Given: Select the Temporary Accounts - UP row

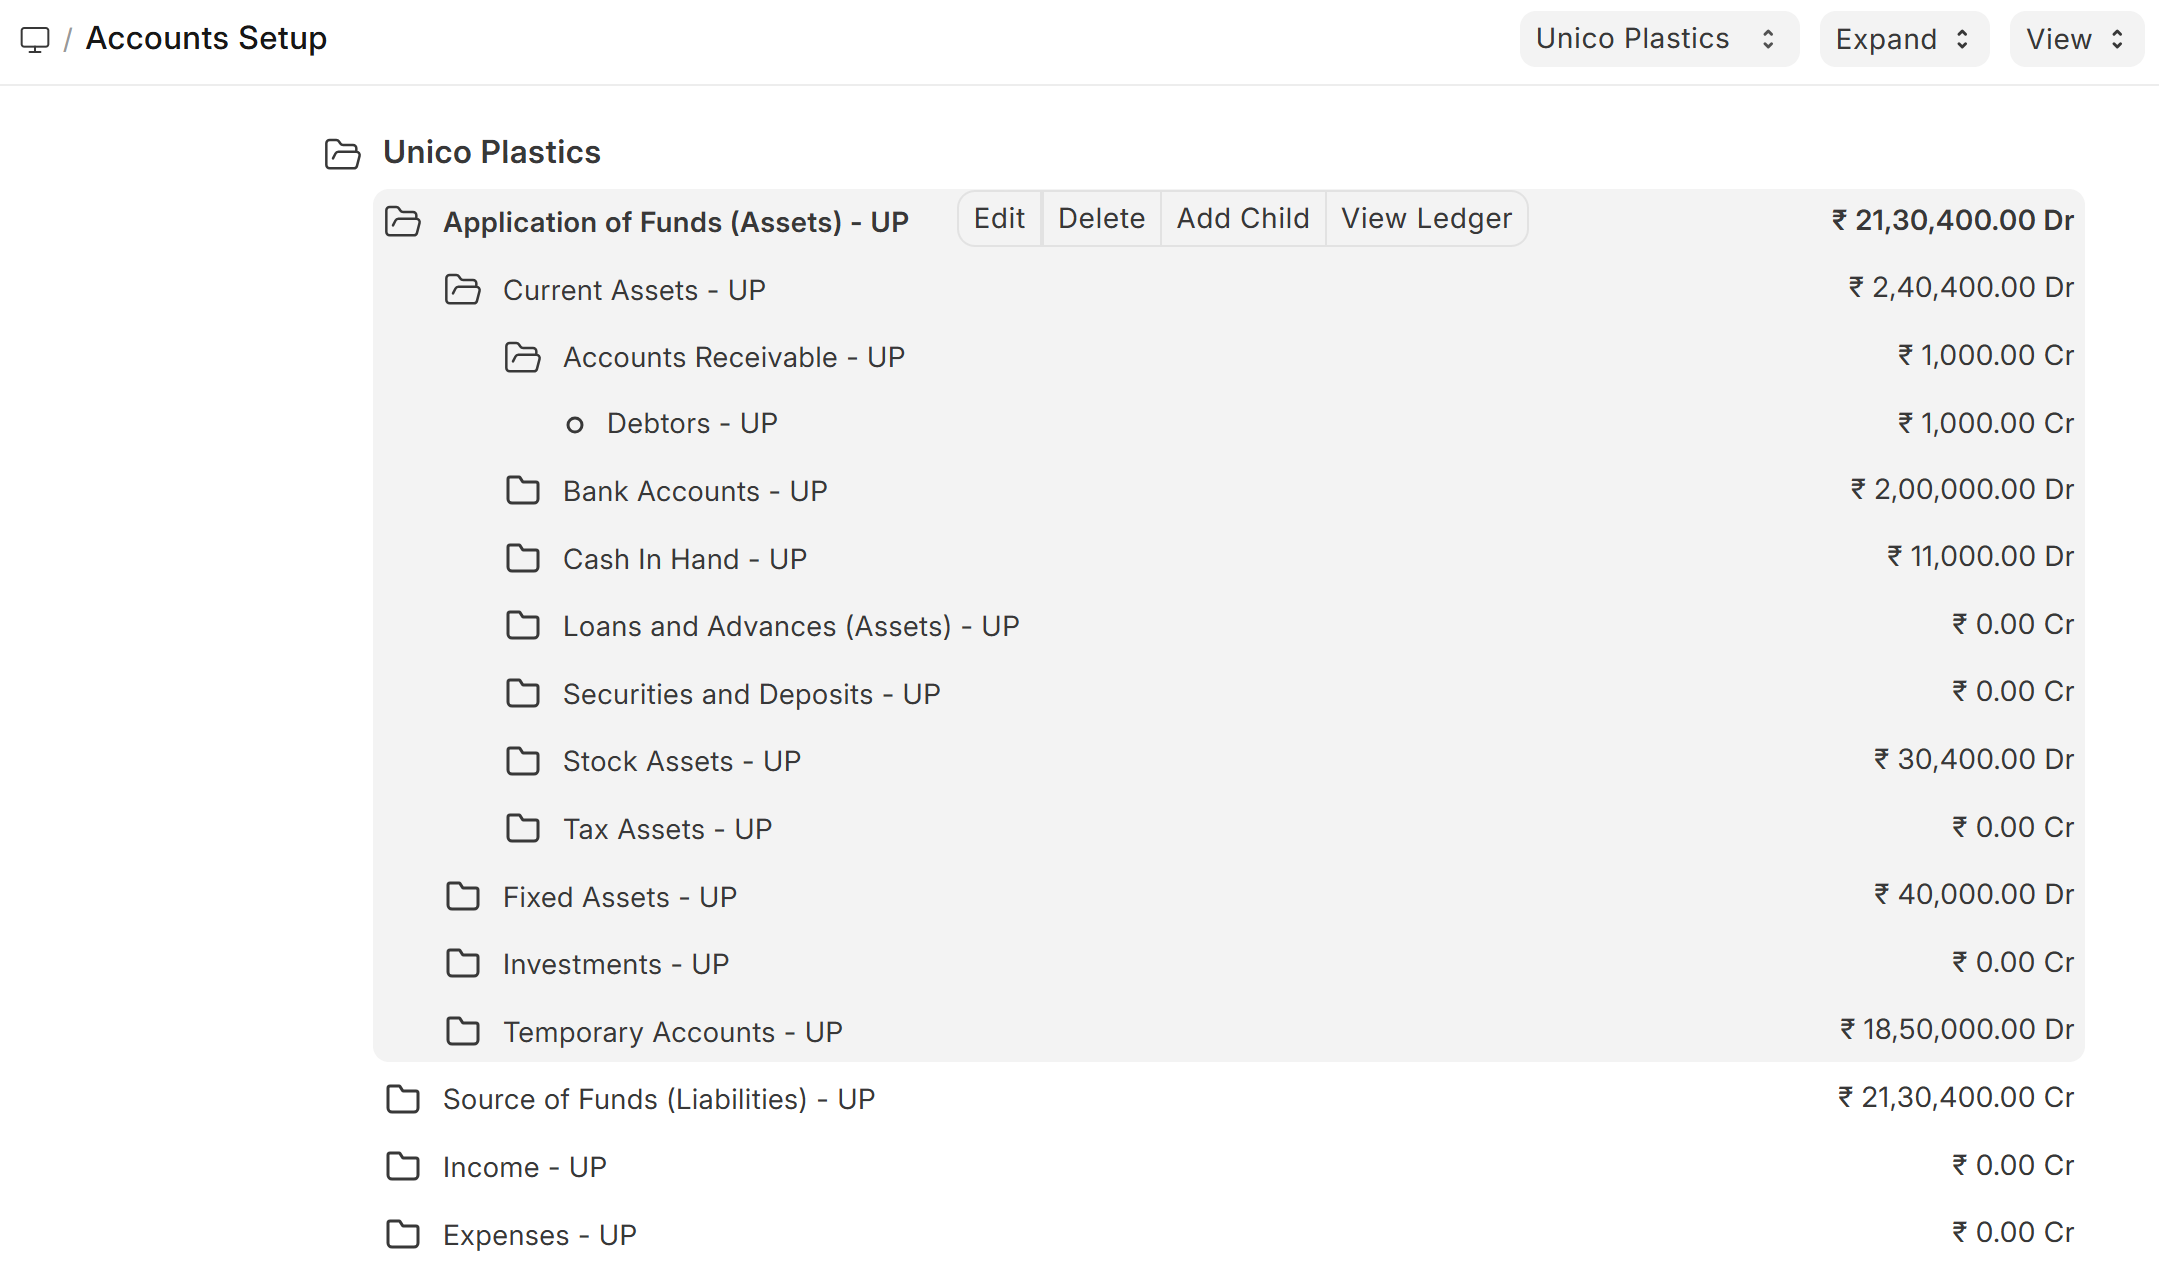Looking at the screenshot, I should pyautogui.click(x=672, y=1032).
